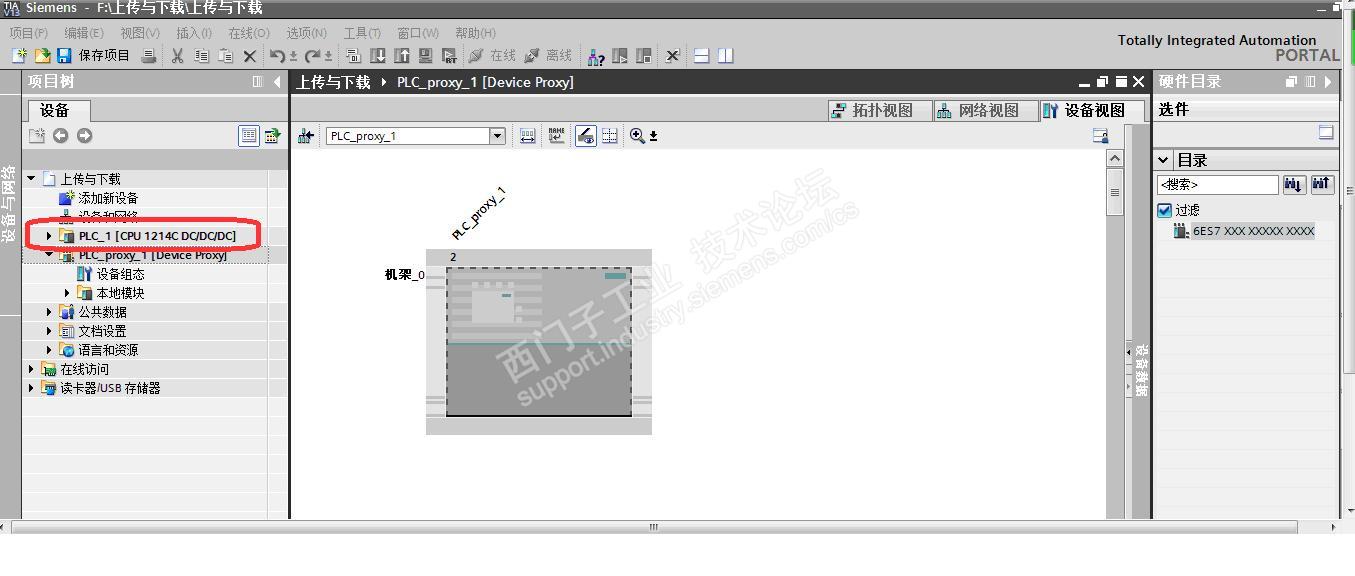
Task: Collapse the 上传与下载 project node
Action: click(31, 179)
